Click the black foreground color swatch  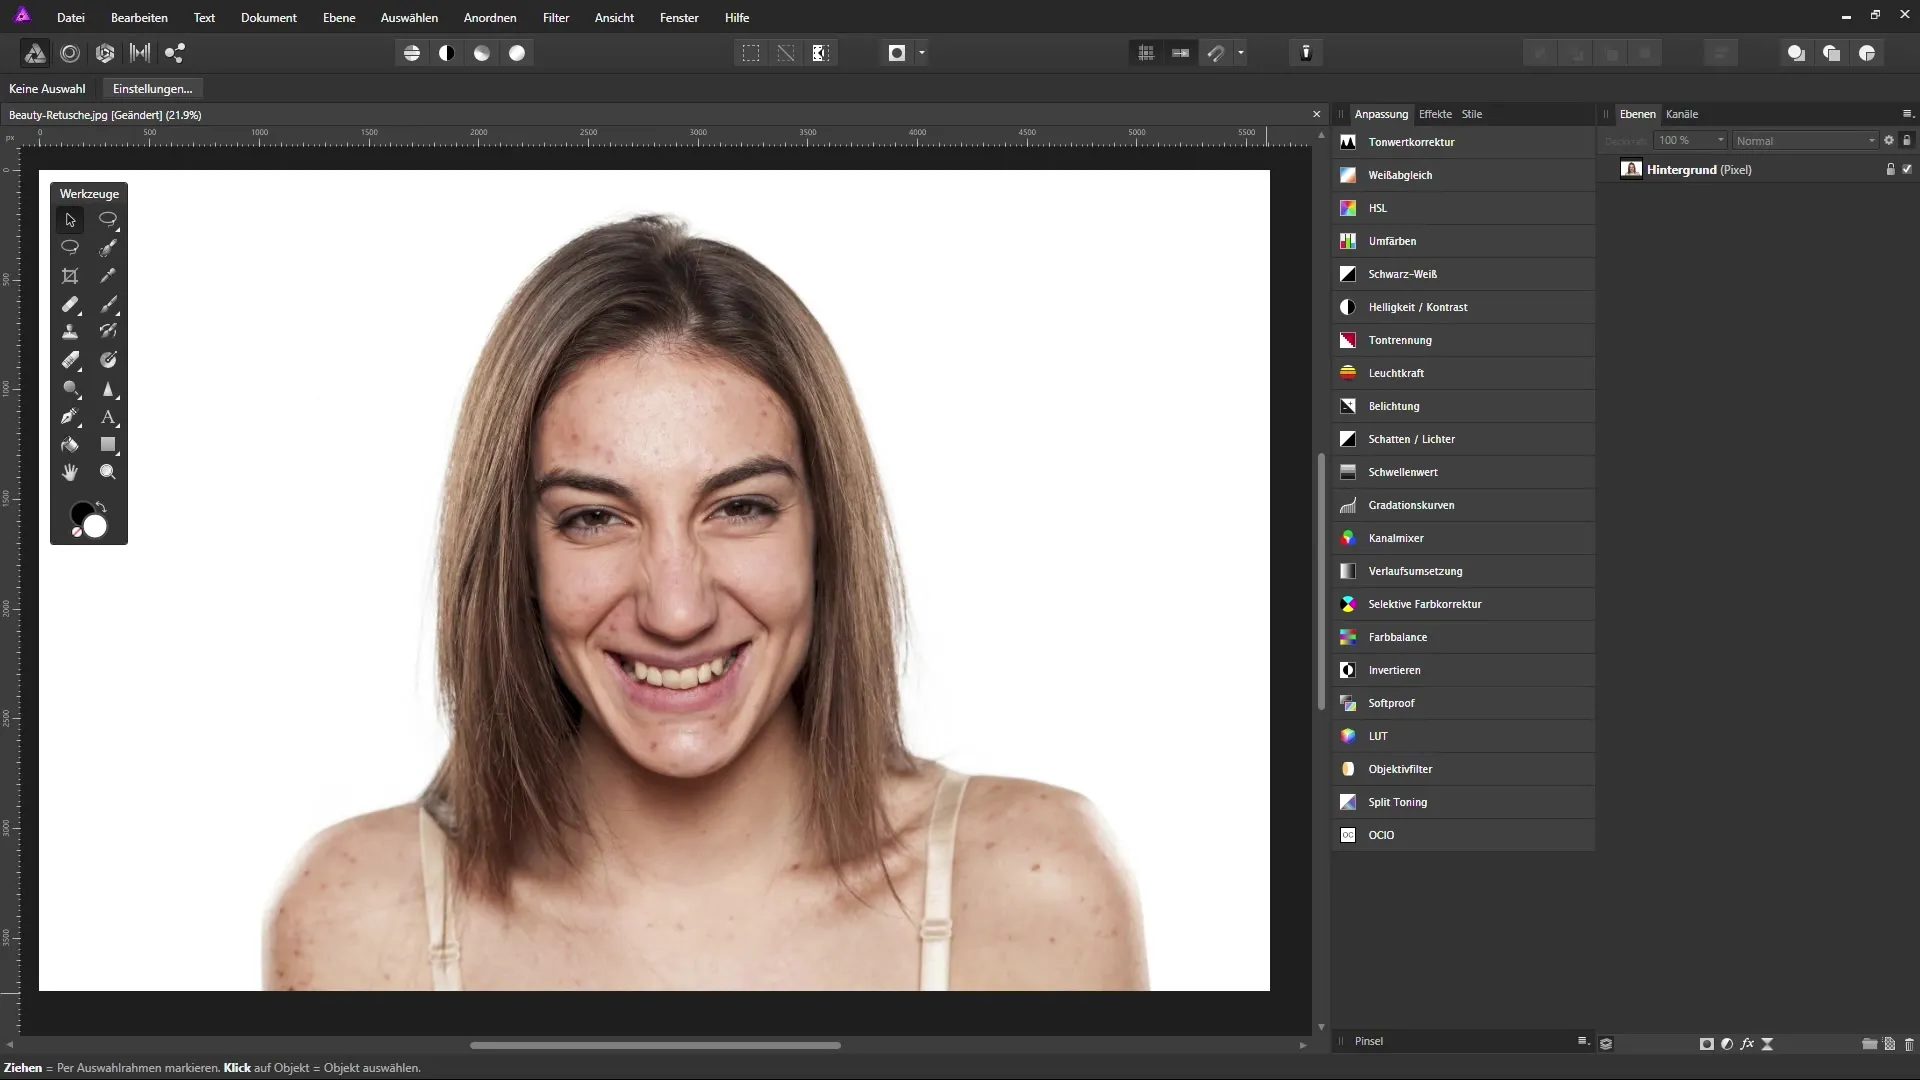point(80,512)
